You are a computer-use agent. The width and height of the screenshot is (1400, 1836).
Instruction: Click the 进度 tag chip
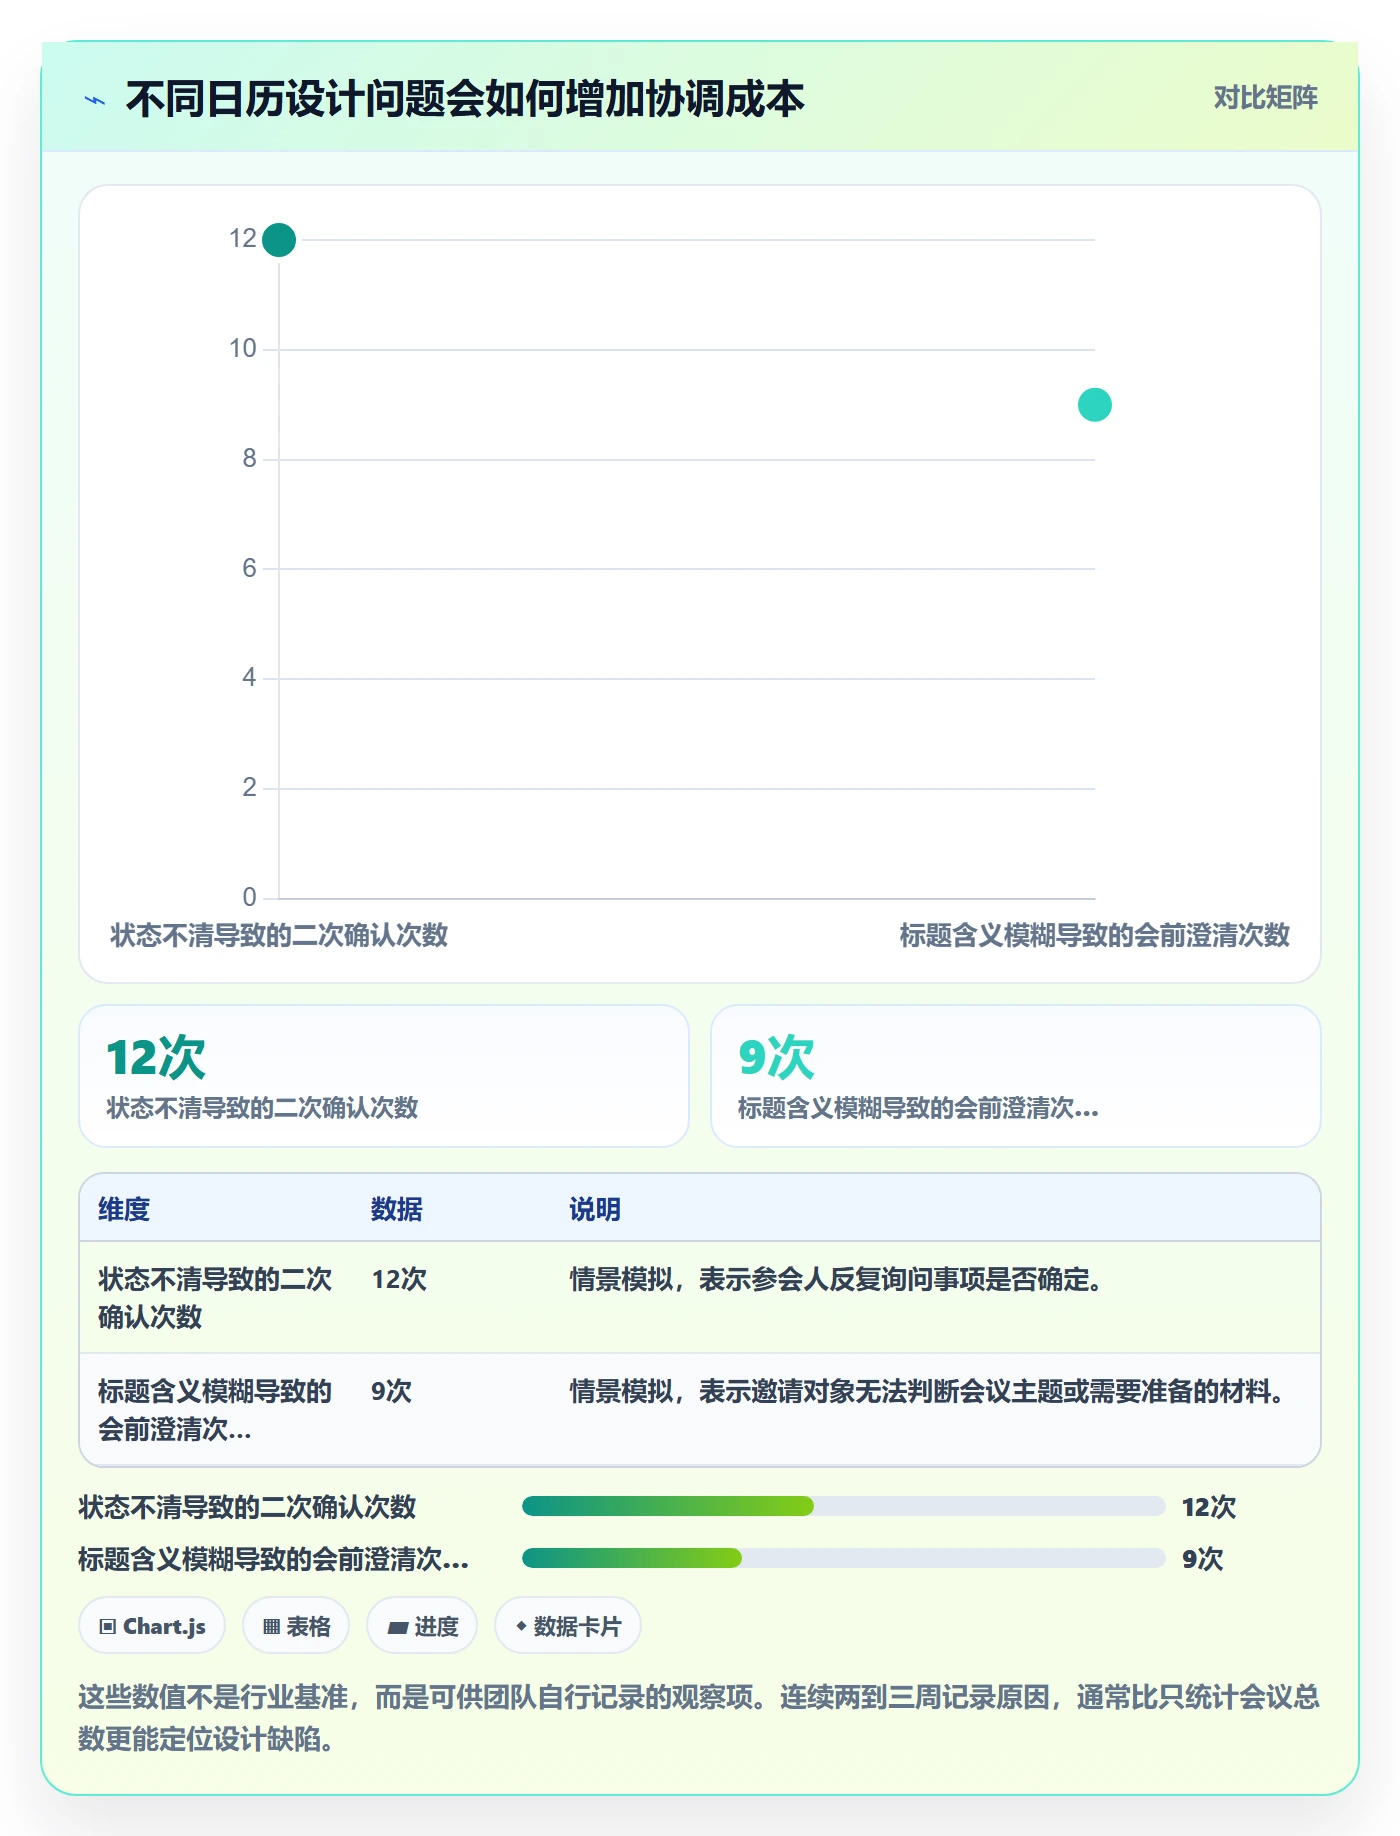coord(422,1626)
